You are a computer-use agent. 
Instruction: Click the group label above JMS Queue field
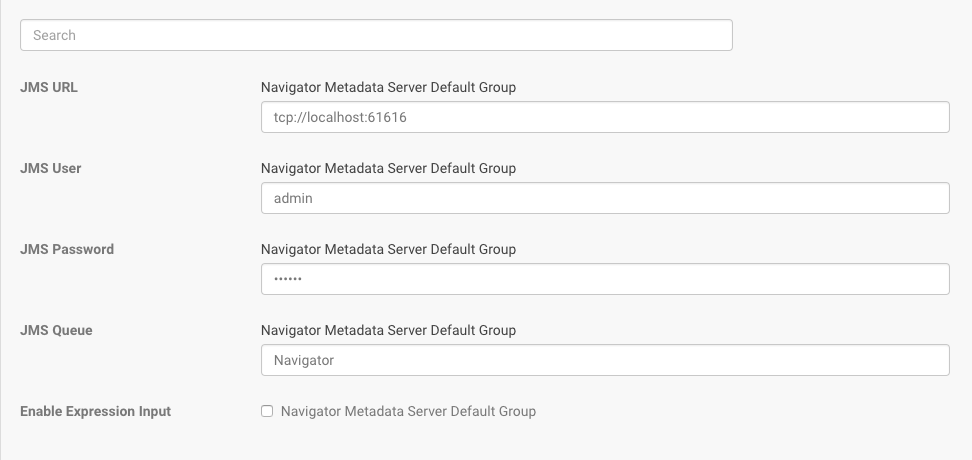coord(388,330)
